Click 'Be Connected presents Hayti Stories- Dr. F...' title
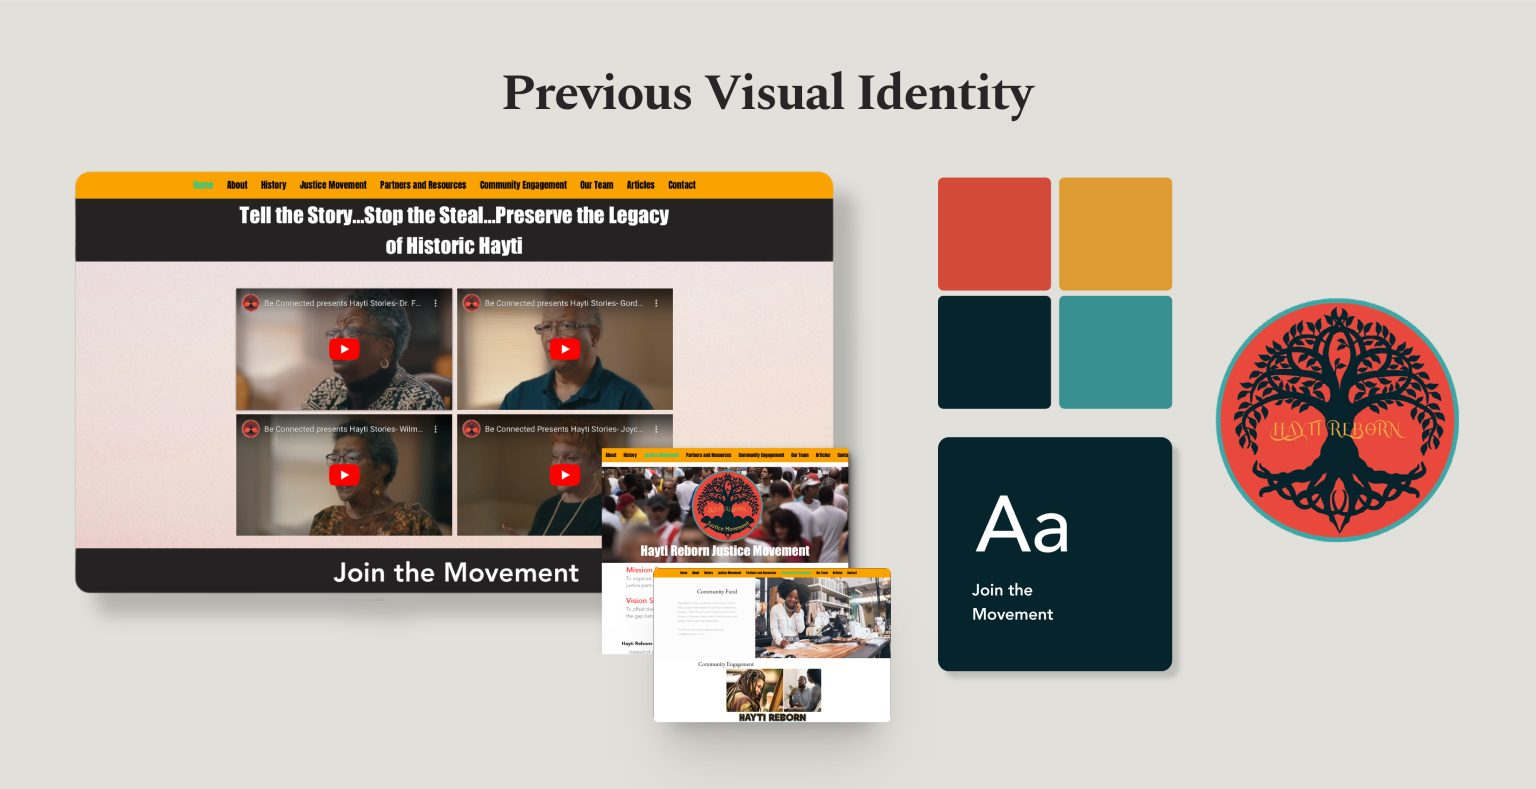Viewport: 1536px width, 789px height. [343, 303]
